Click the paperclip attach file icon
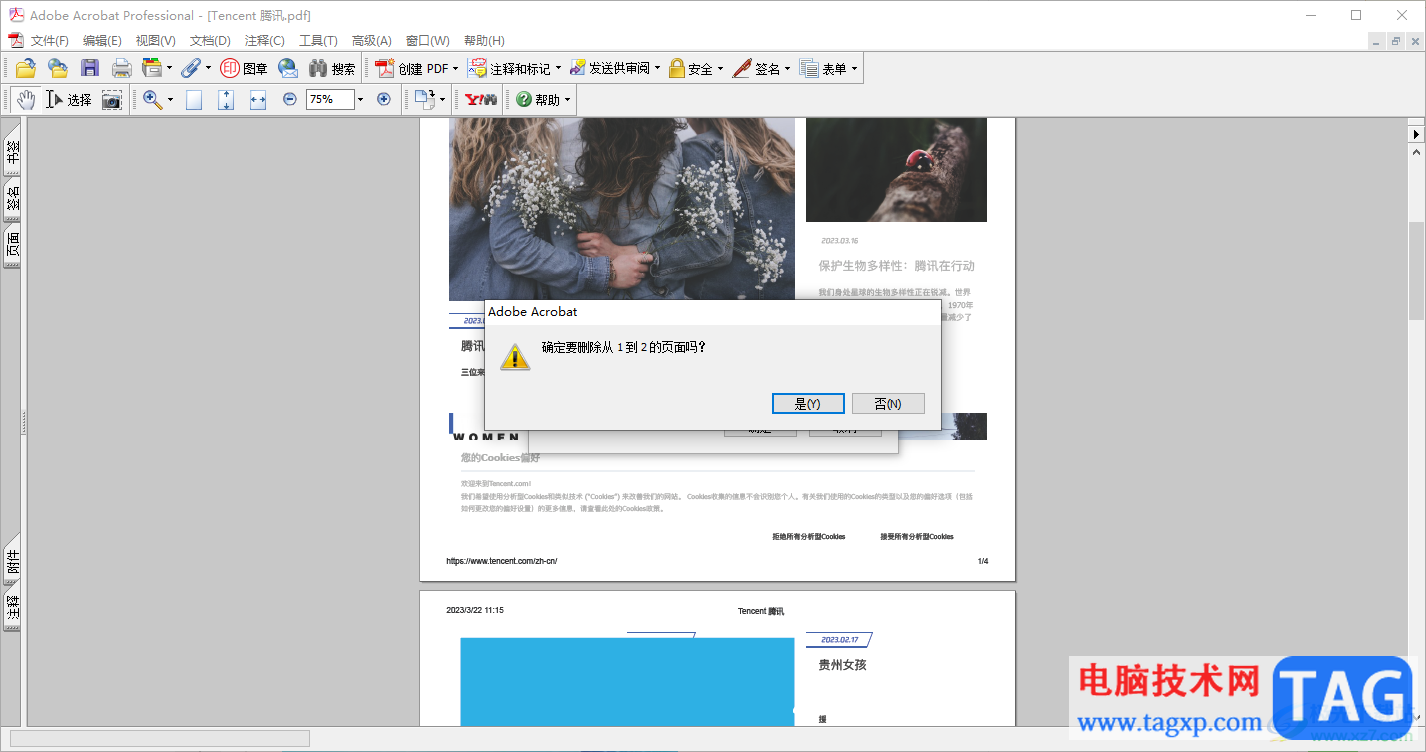 (190, 68)
